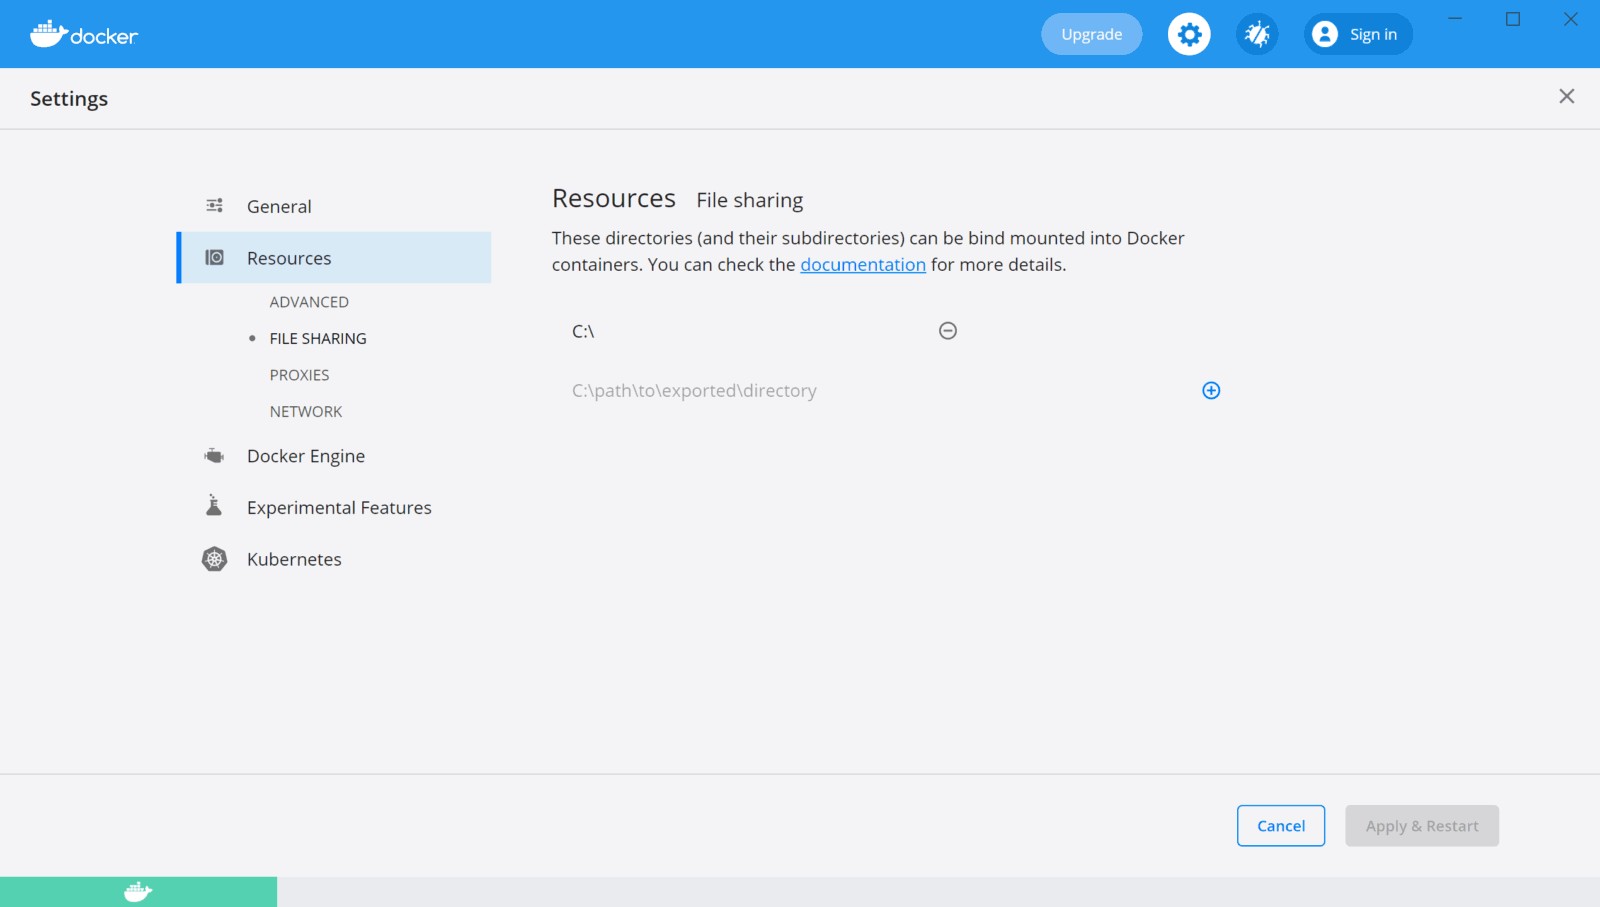Click the Sign in button

click(x=1358, y=34)
